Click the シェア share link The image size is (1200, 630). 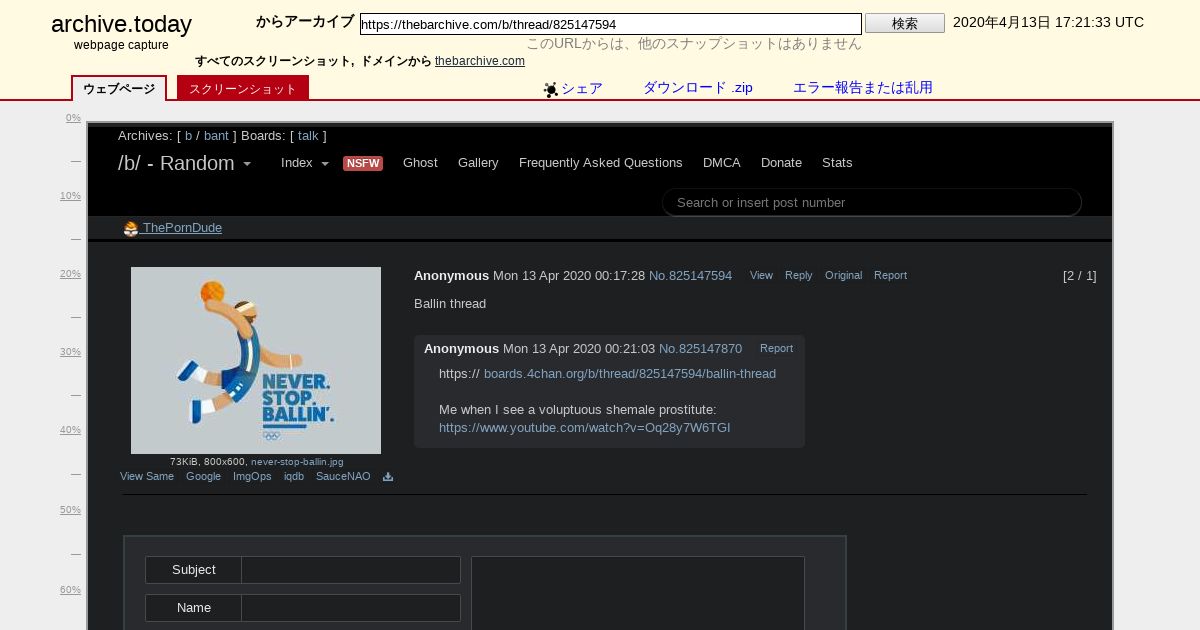click(x=582, y=88)
